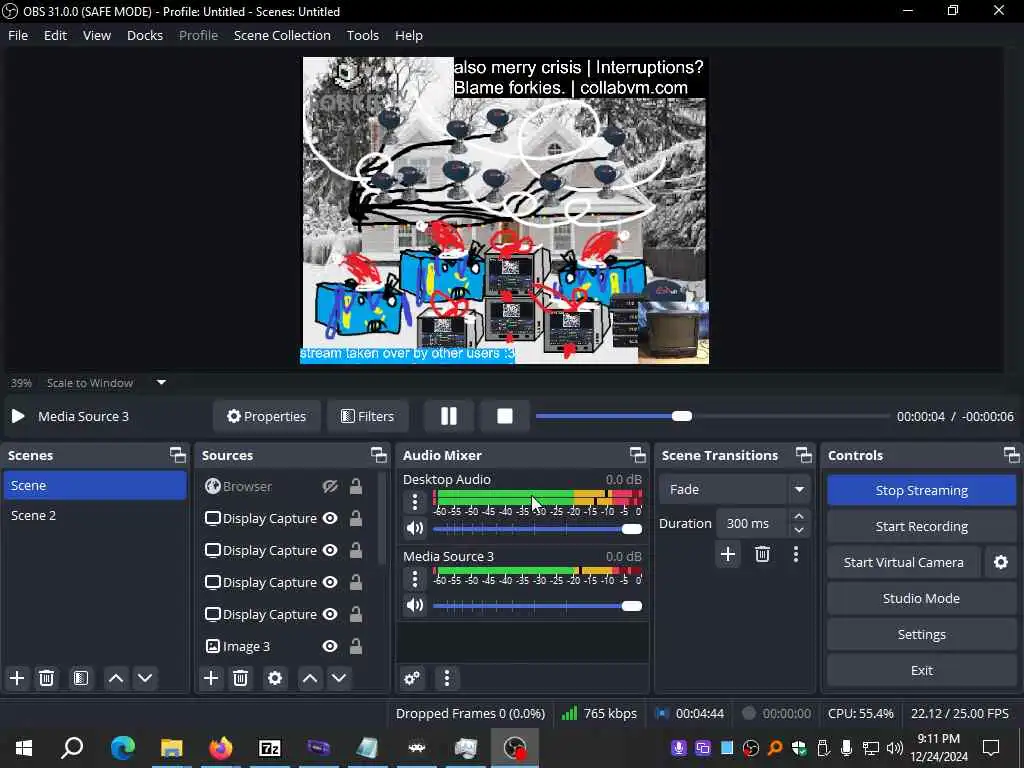Open the File menu
Image resolution: width=1024 pixels, height=768 pixels.
(18, 35)
